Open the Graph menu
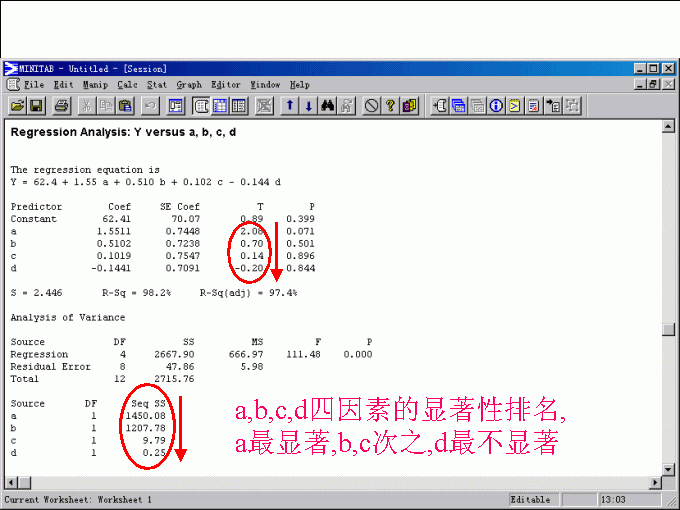Image resolution: width=680 pixels, height=510 pixels. (189, 85)
